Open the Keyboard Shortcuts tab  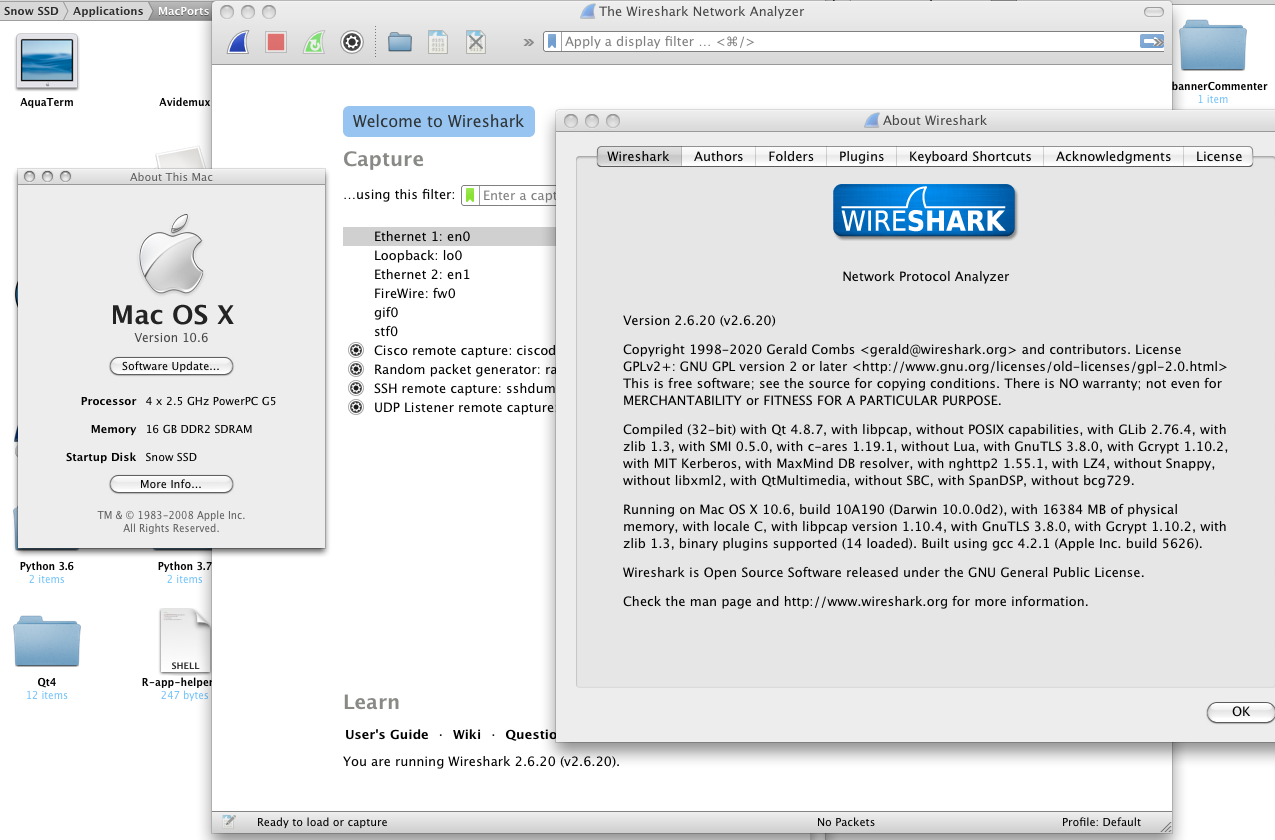point(970,156)
